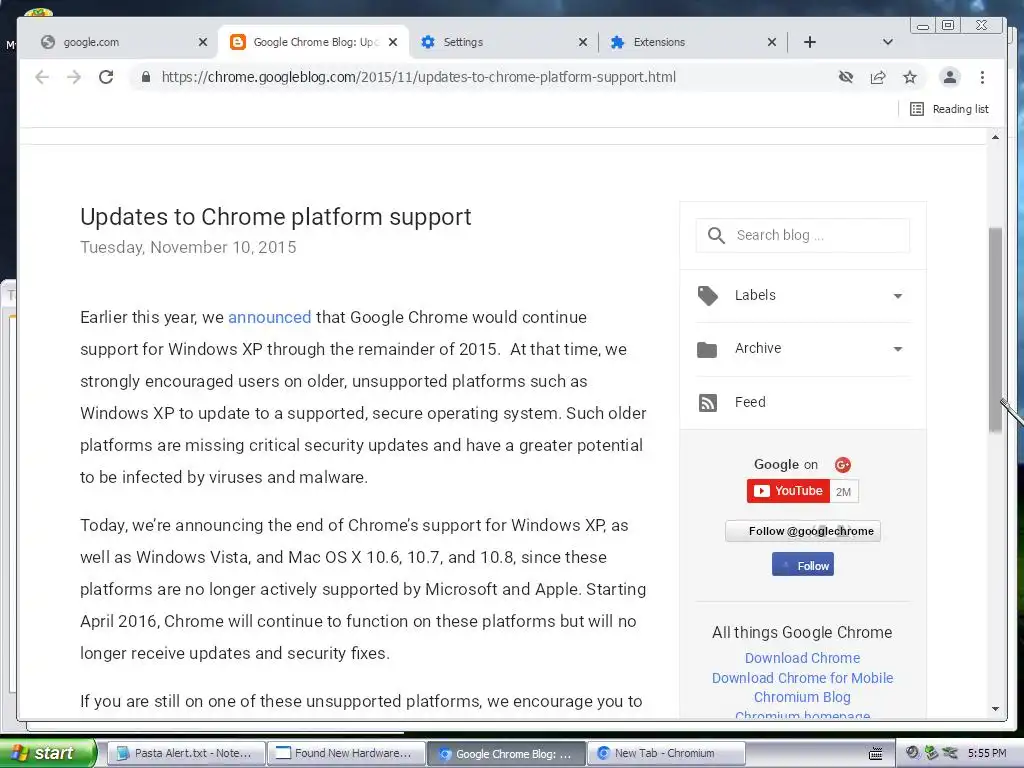1024x768 pixels.
Task: Open the crossed-eye tracking protection icon
Action: click(846, 77)
